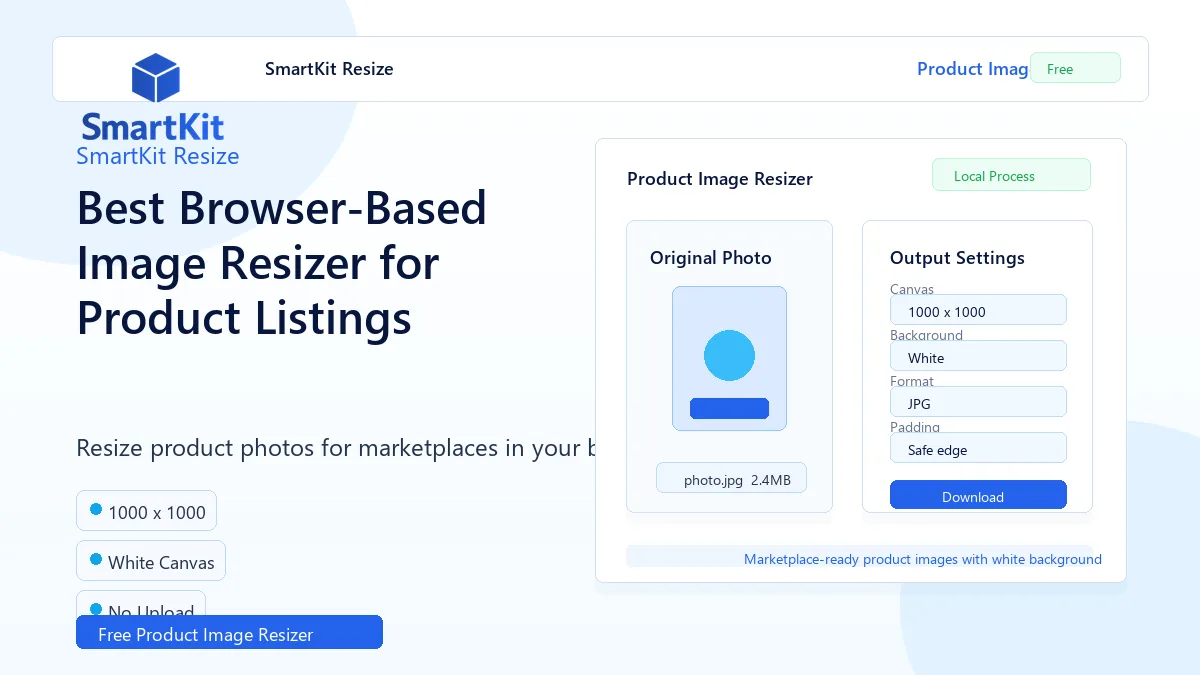Click the Product Image Resizer panel title
Viewport: 1200px width, 675px height.
click(x=720, y=179)
